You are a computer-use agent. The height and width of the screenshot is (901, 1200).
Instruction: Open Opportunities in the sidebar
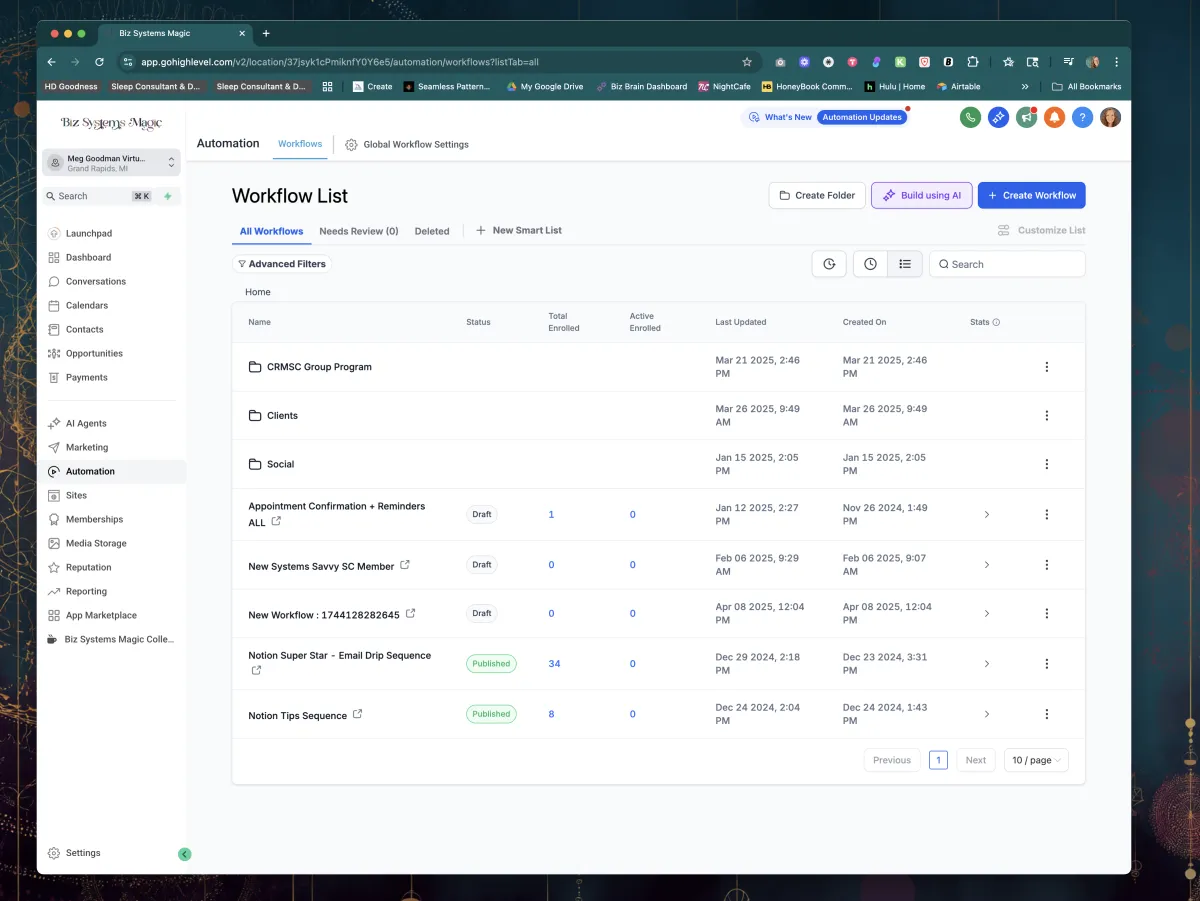click(94, 353)
